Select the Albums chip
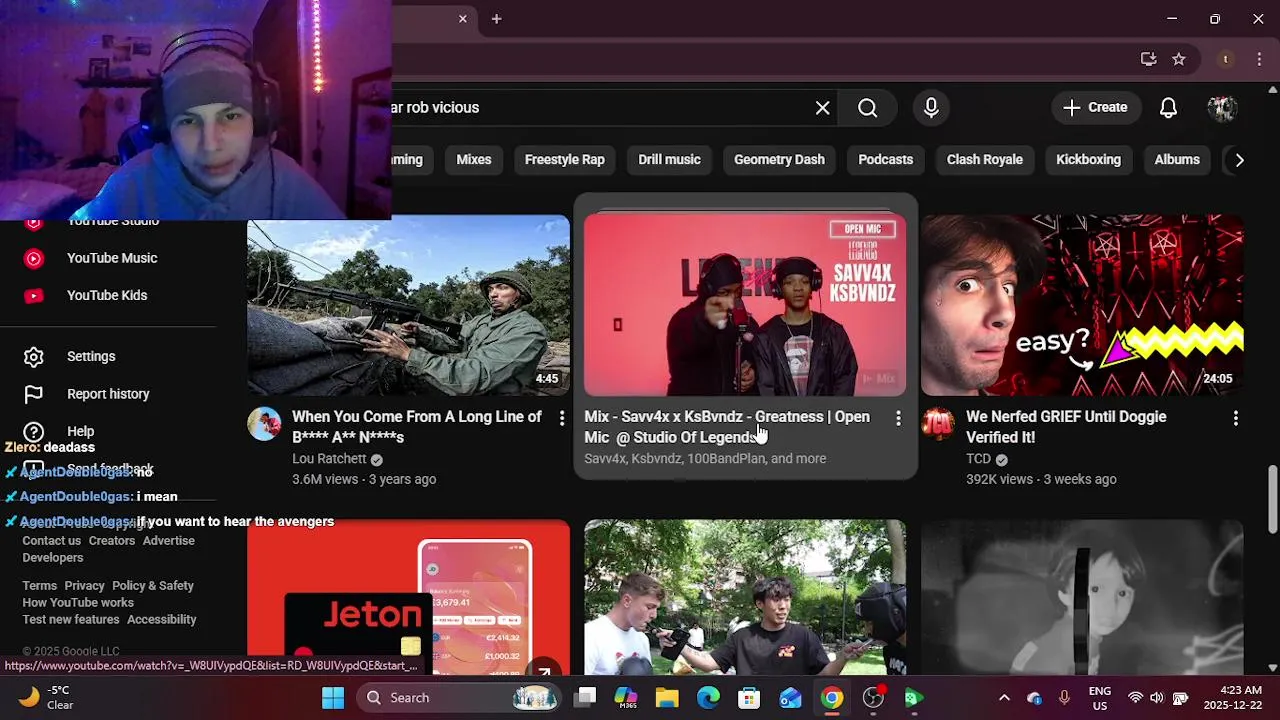The height and width of the screenshot is (720, 1280). (x=1177, y=159)
